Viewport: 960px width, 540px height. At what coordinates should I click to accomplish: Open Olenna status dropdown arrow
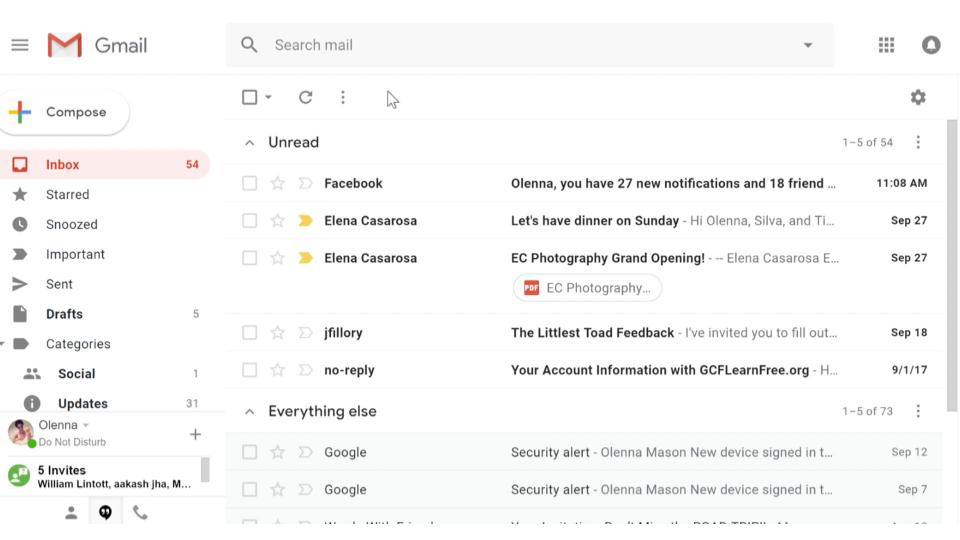pos(86,425)
